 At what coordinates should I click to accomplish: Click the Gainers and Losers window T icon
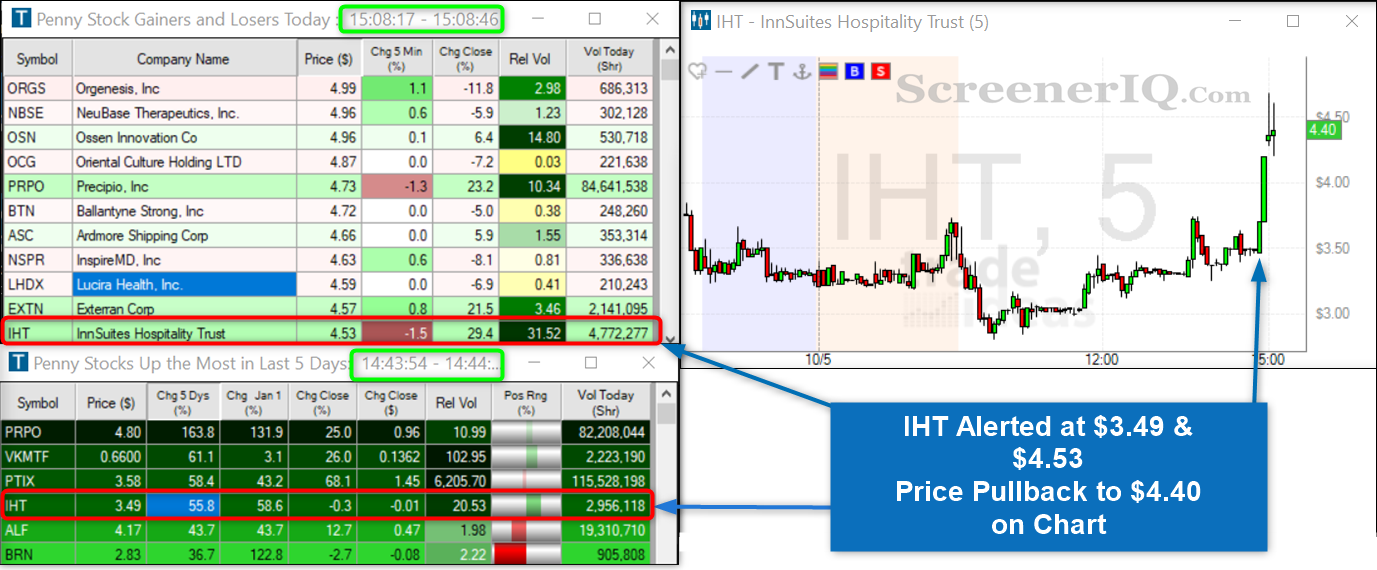click(x=19, y=19)
